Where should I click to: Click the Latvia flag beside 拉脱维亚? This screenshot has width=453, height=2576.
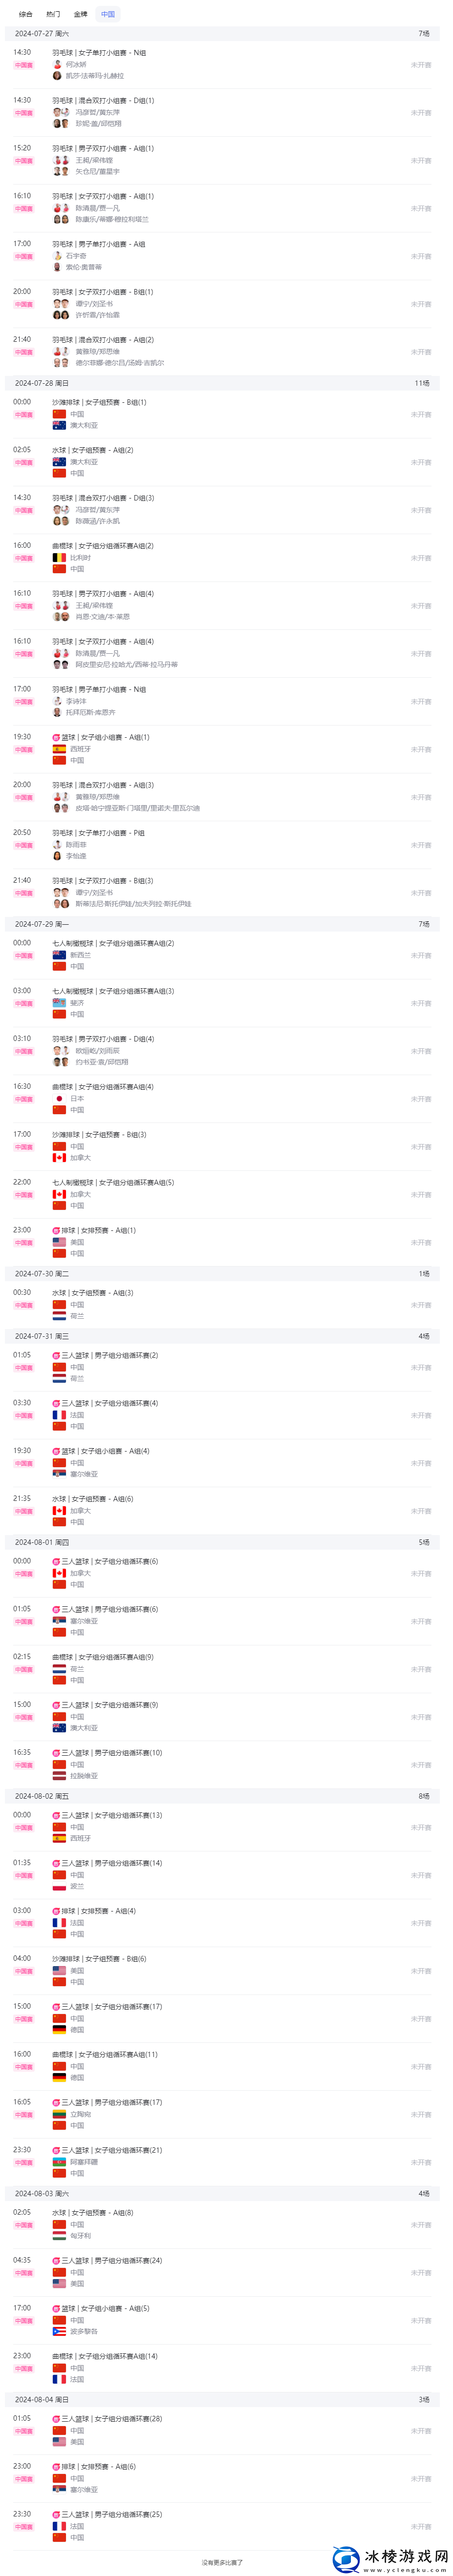coord(59,1776)
